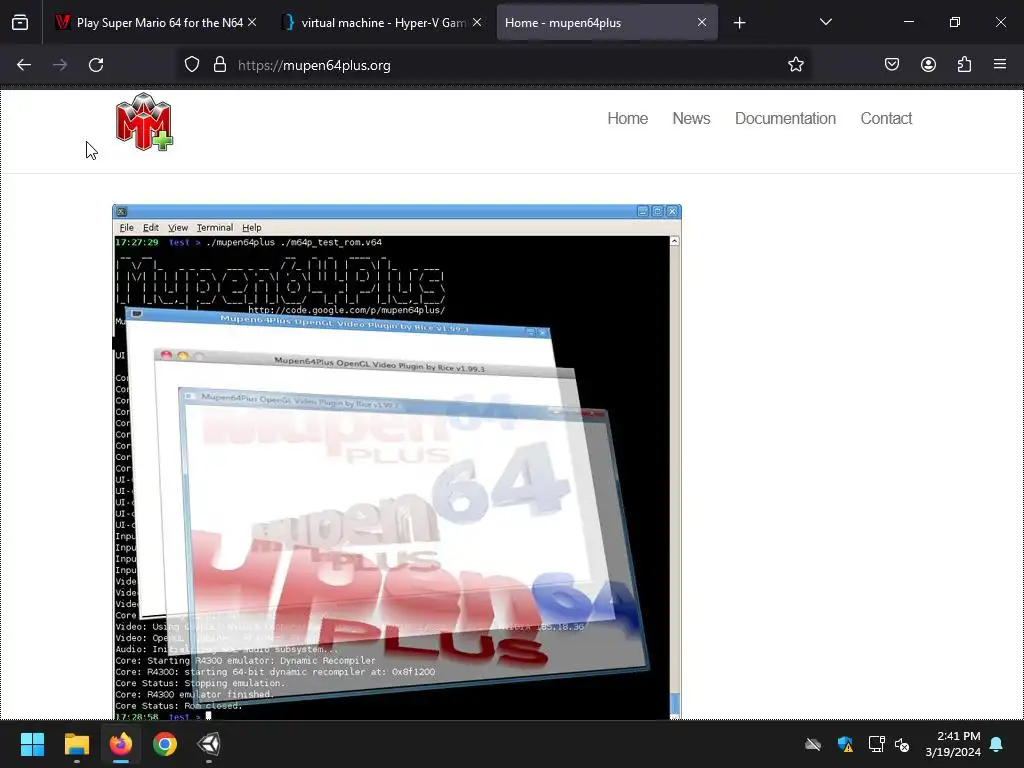The image size is (1024, 768).
Task: Open the News navigation link
Action: point(691,118)
